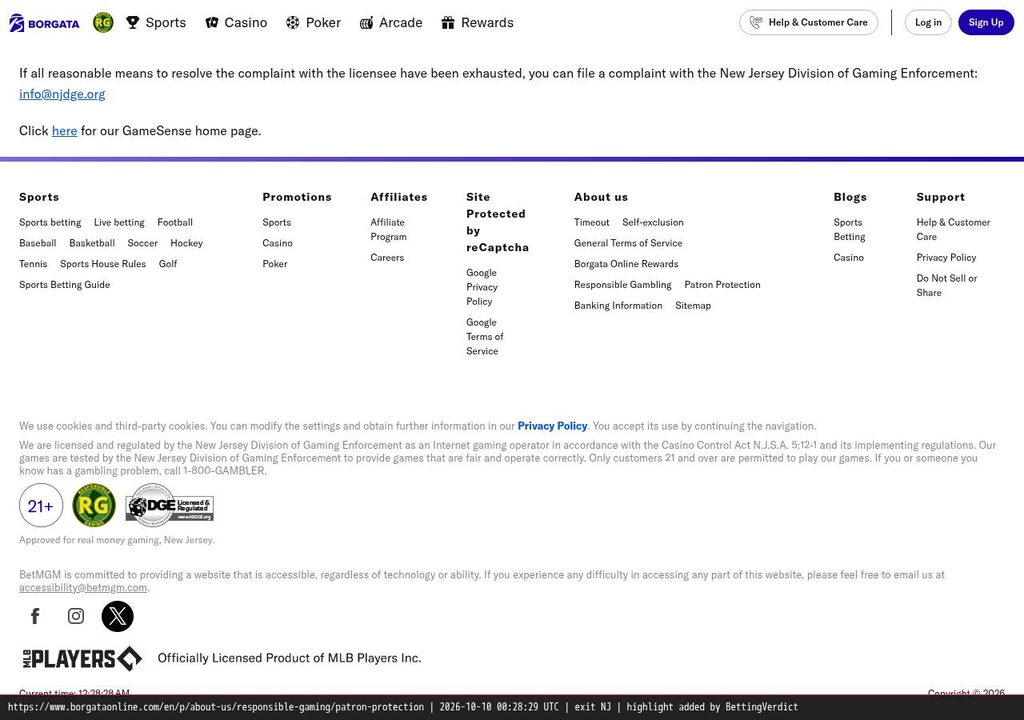Open the Basketball footer link
1024x720 pixels.
(x=92, y=243)
